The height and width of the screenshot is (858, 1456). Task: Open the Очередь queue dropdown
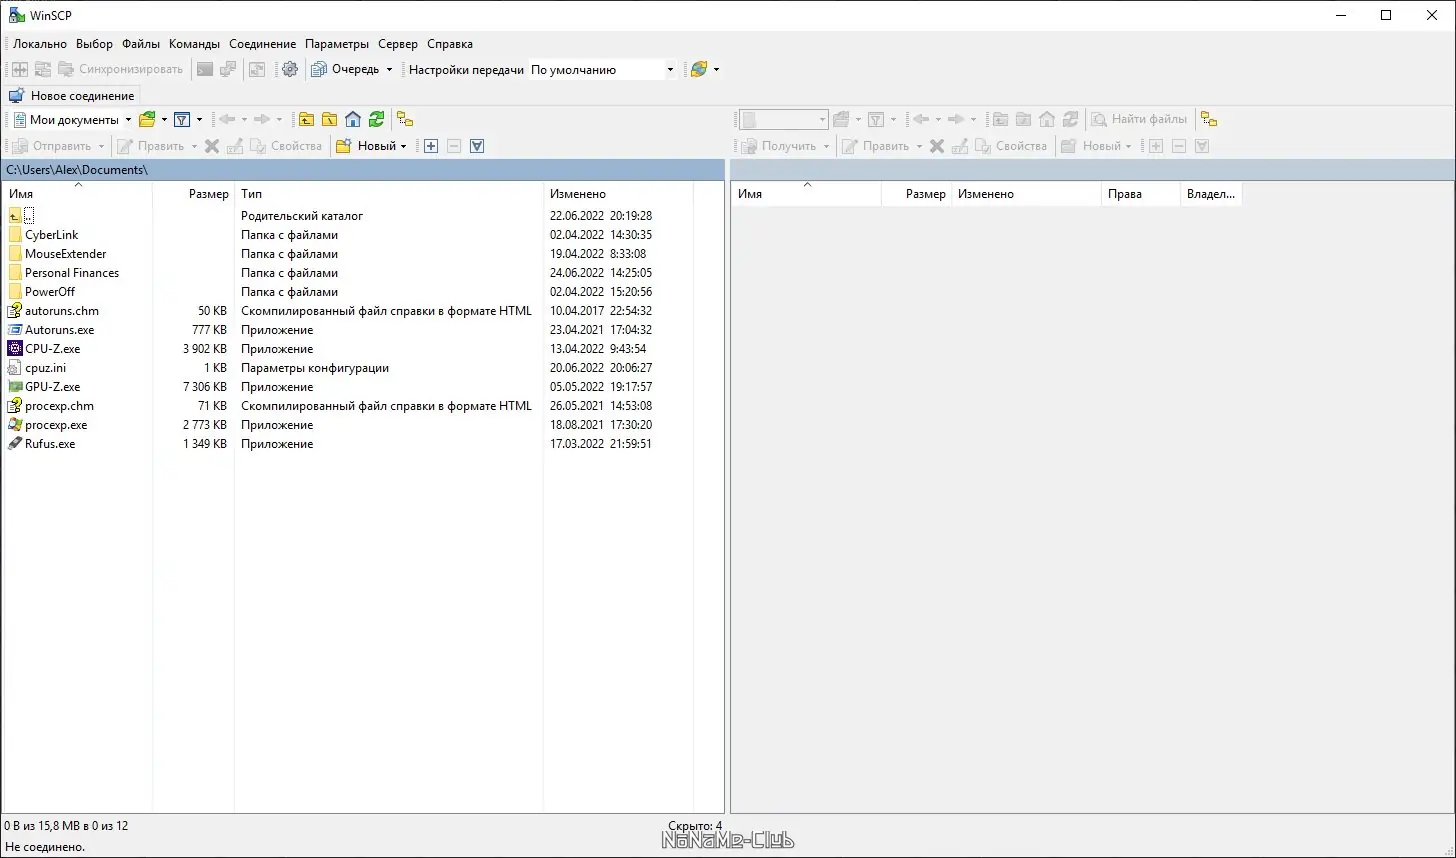tap(389, 70)
